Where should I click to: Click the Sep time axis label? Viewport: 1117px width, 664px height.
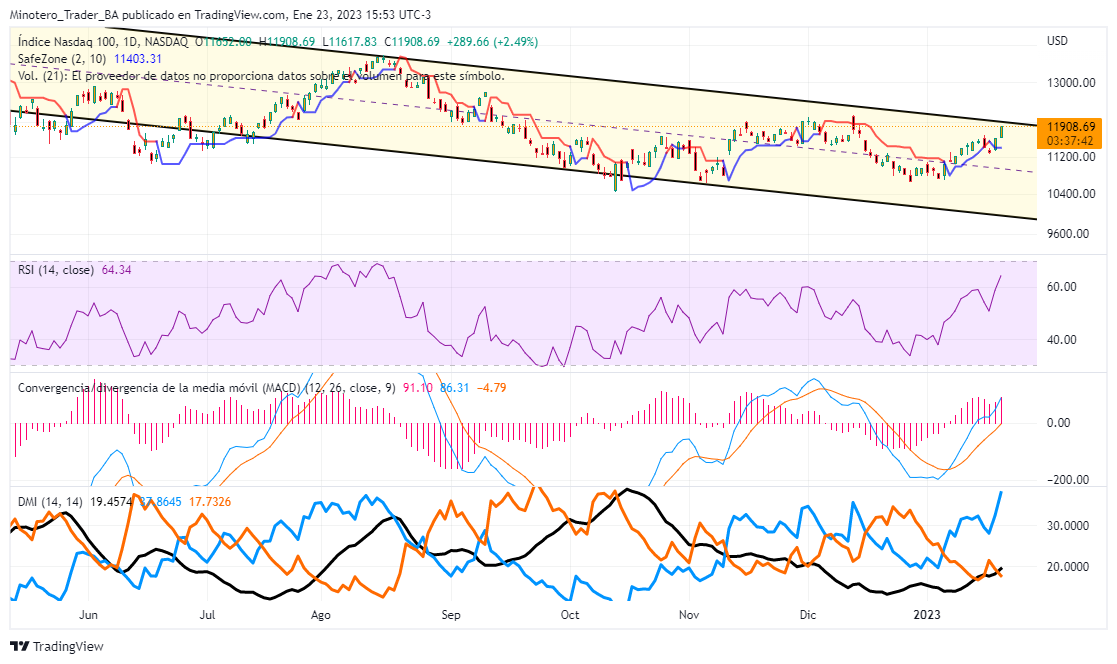(451, 615)
